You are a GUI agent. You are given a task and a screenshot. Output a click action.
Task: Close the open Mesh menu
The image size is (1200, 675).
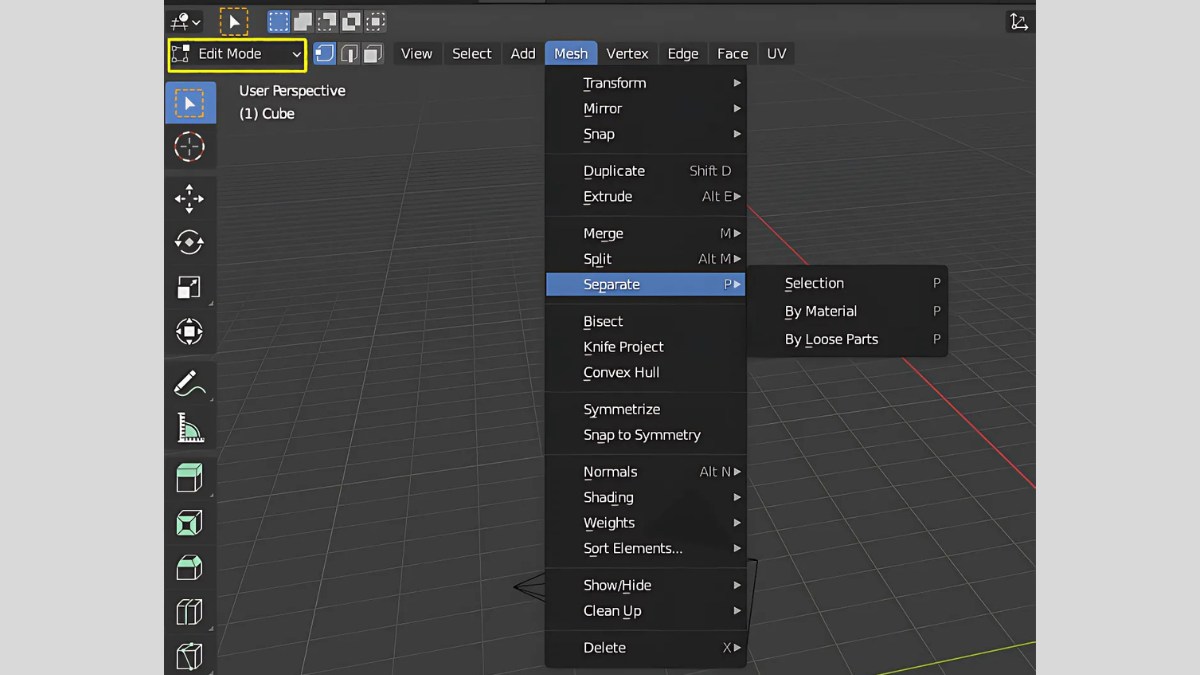[x=571, y=54]
